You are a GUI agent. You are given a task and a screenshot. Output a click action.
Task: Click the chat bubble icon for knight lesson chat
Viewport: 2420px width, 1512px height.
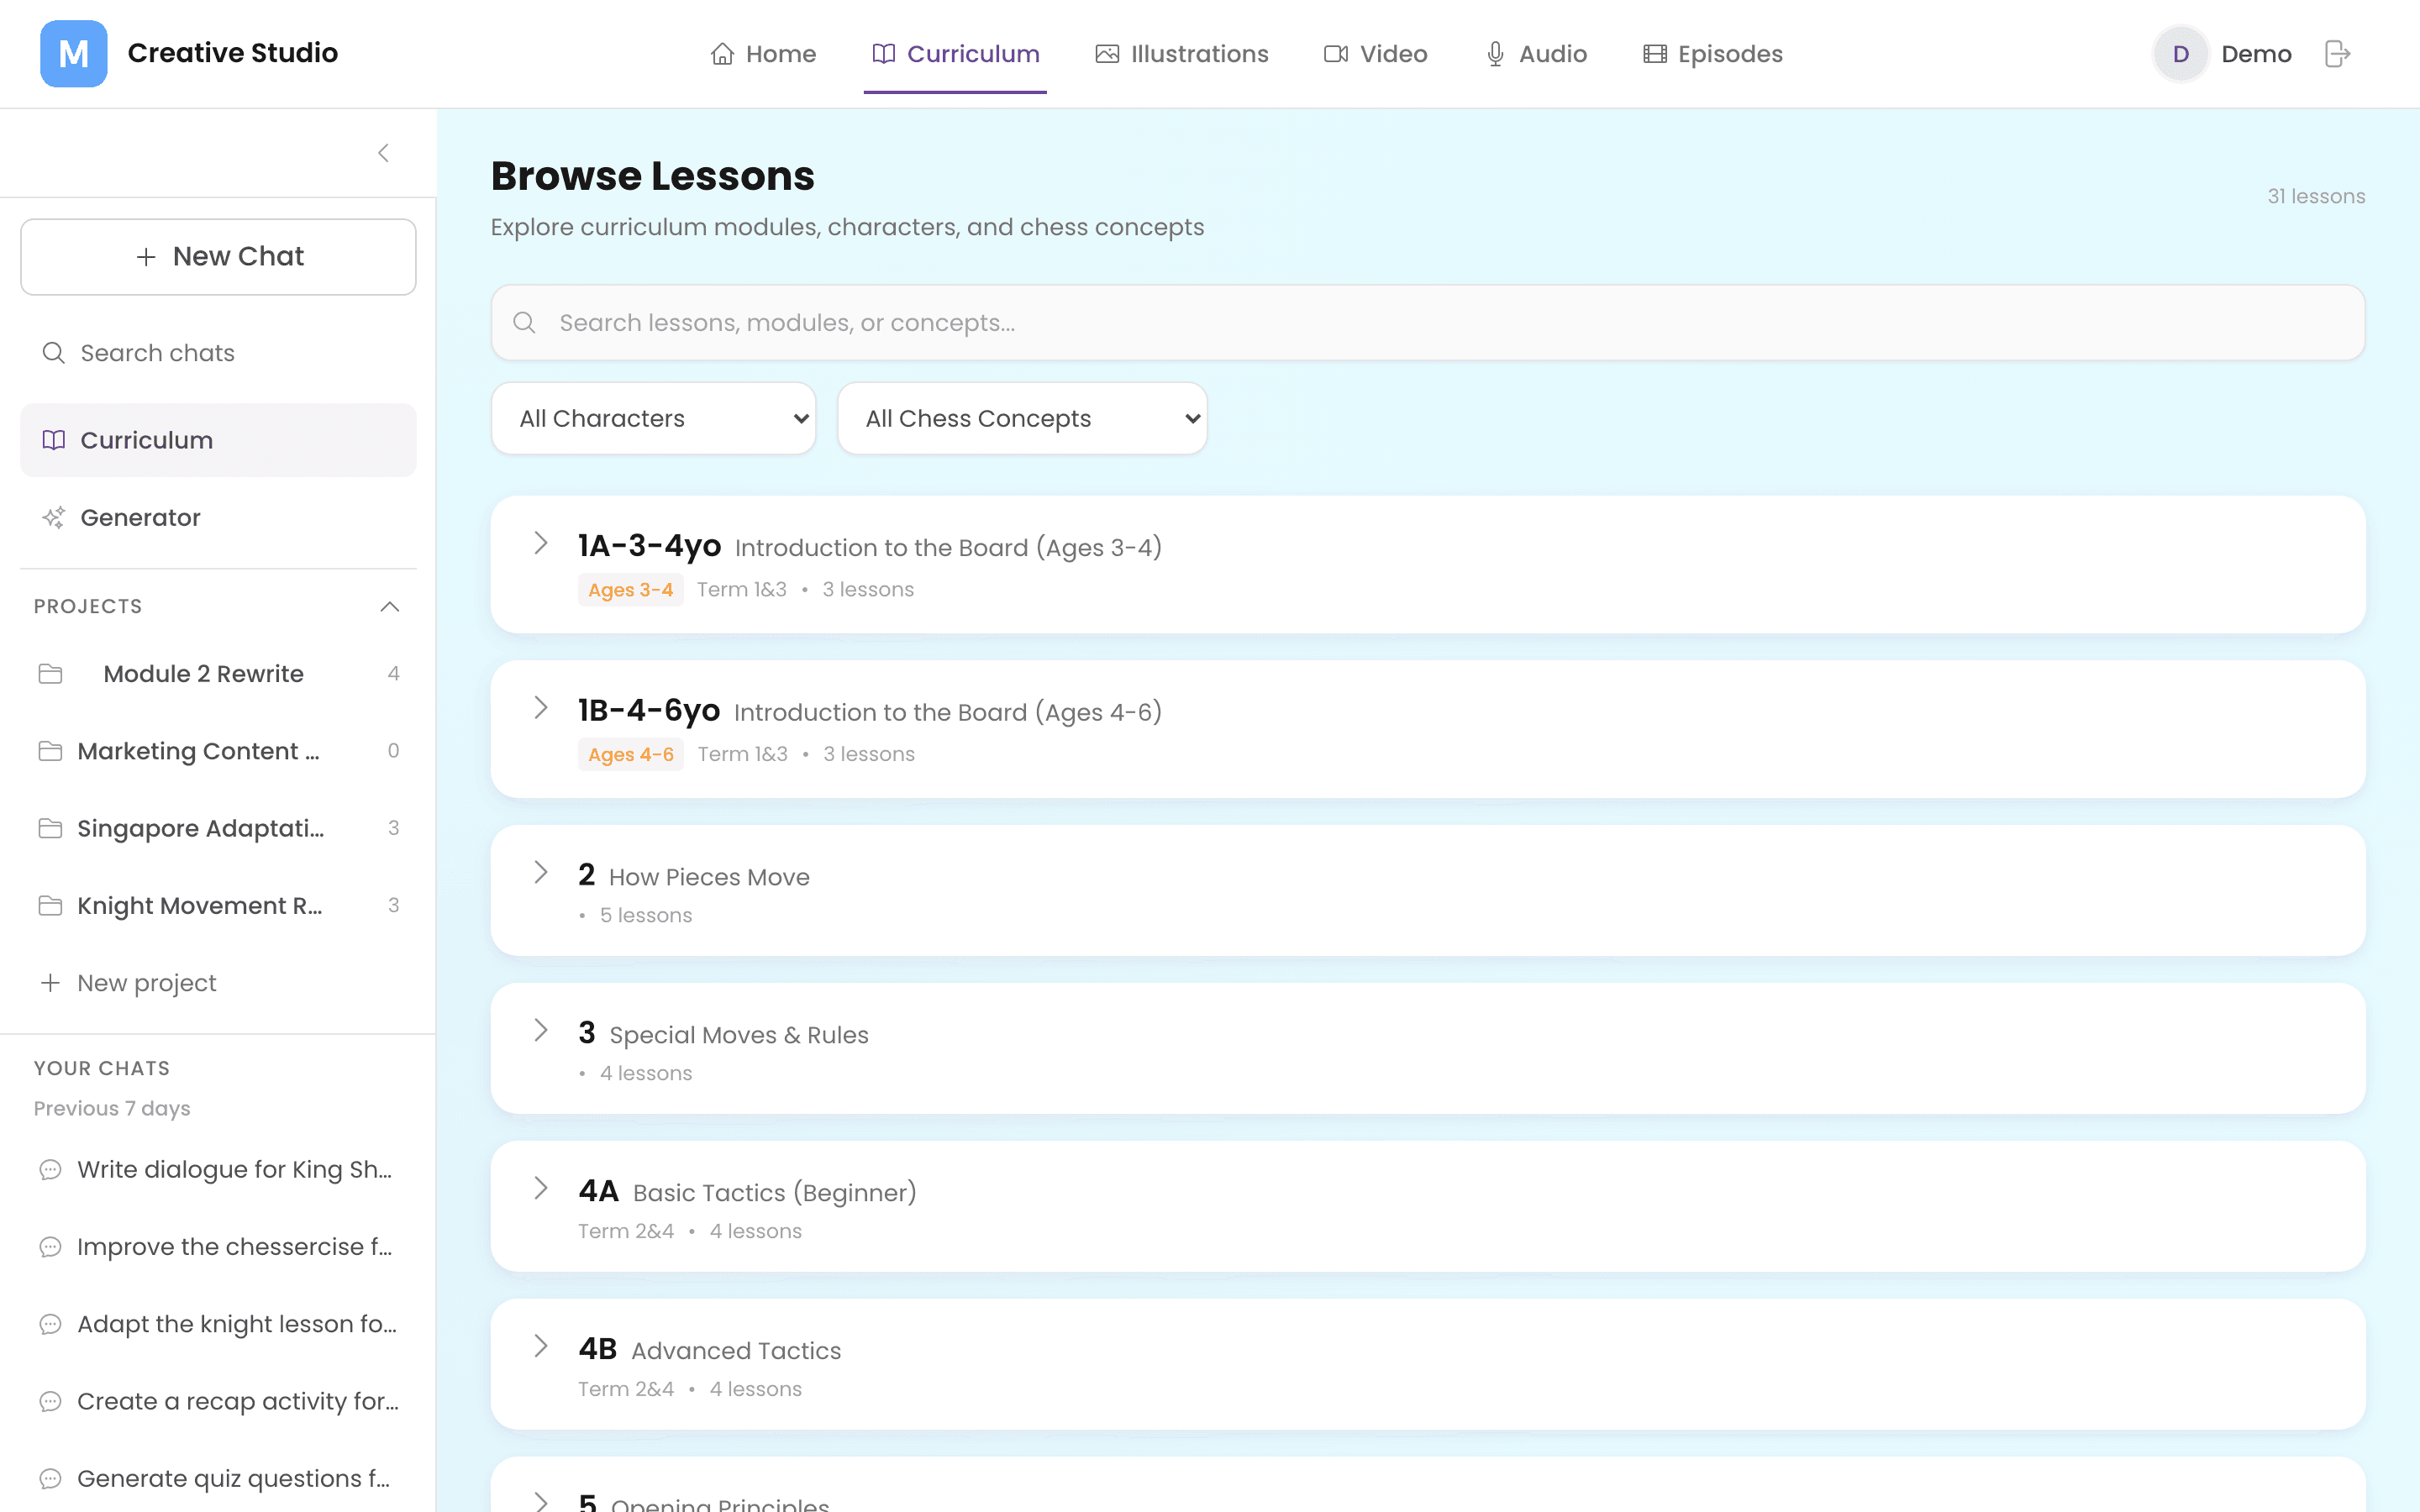click(x=50, y=1324)
